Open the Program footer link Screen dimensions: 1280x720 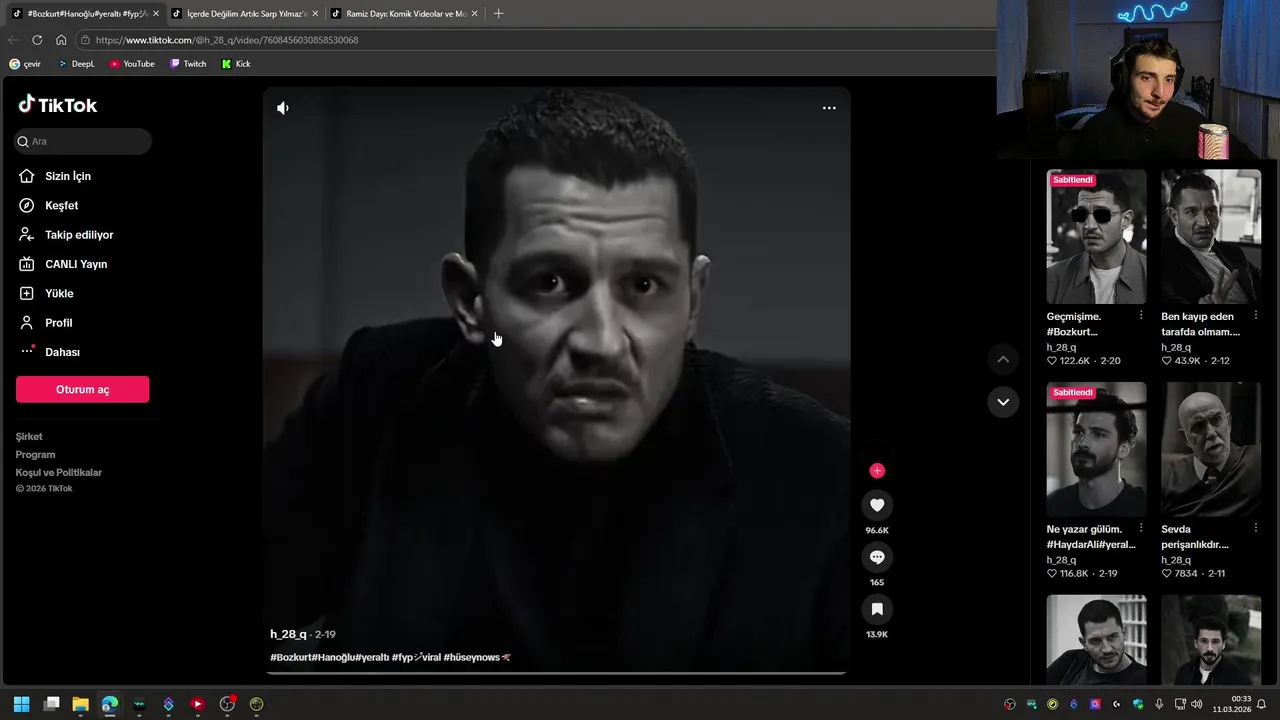(35, 455)
